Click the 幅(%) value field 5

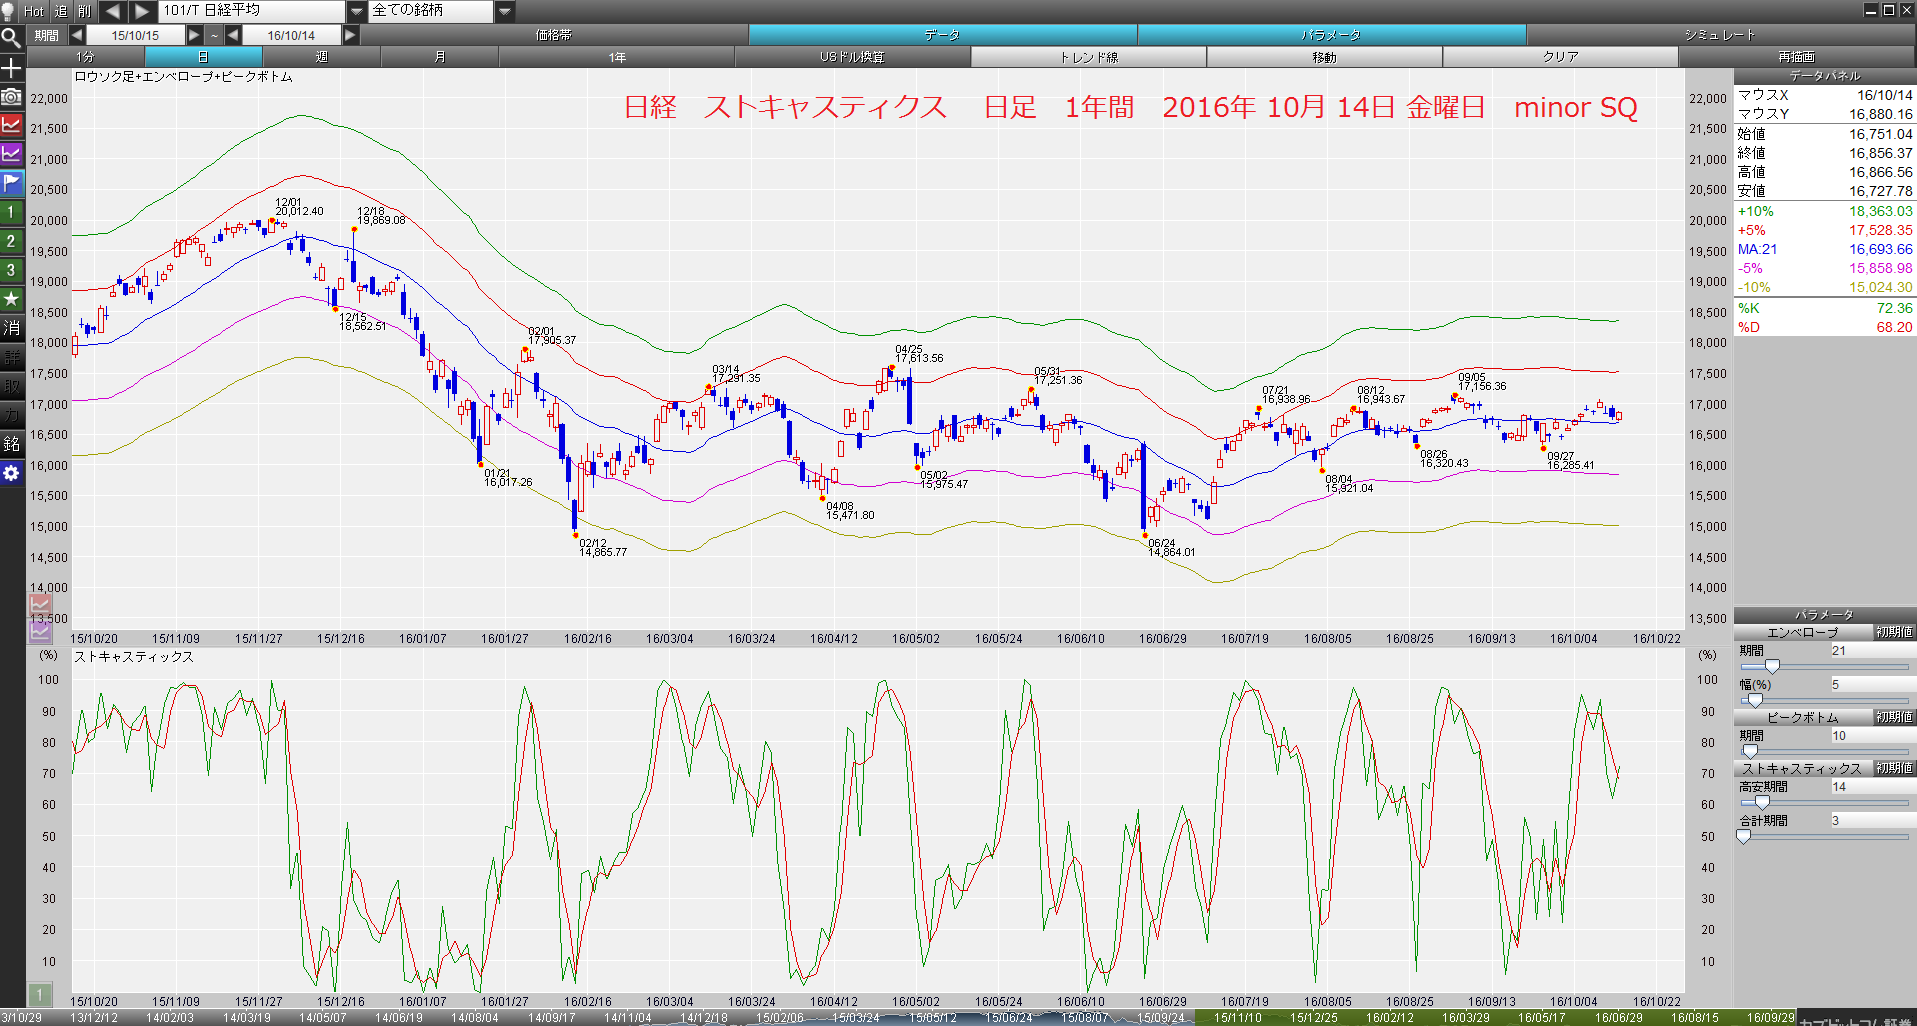1871,684
